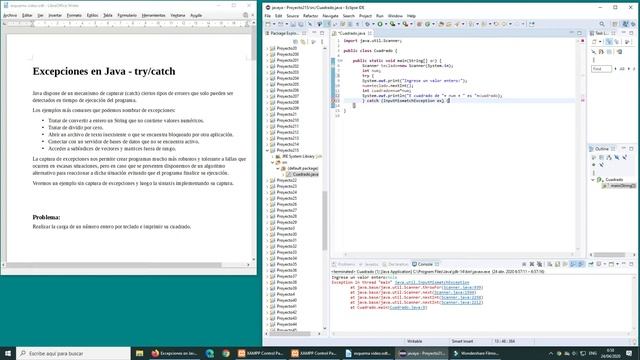Open File Explorer from the taskbar
This screenshot has width=640, height=360.
point(140,353)
